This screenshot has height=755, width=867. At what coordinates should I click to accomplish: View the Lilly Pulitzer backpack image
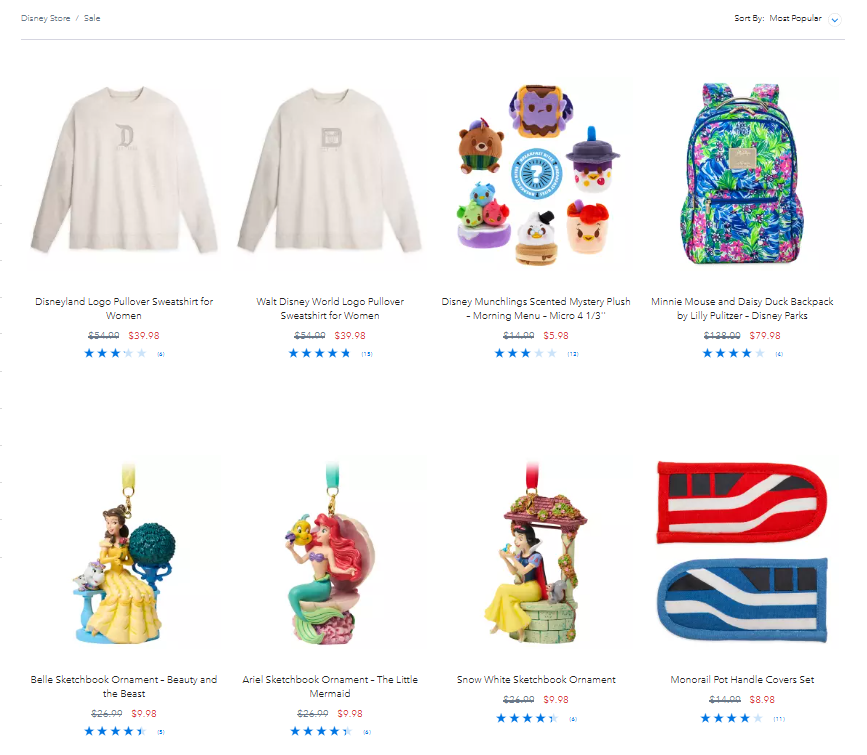pyautogui.click(x=742, y=173)
